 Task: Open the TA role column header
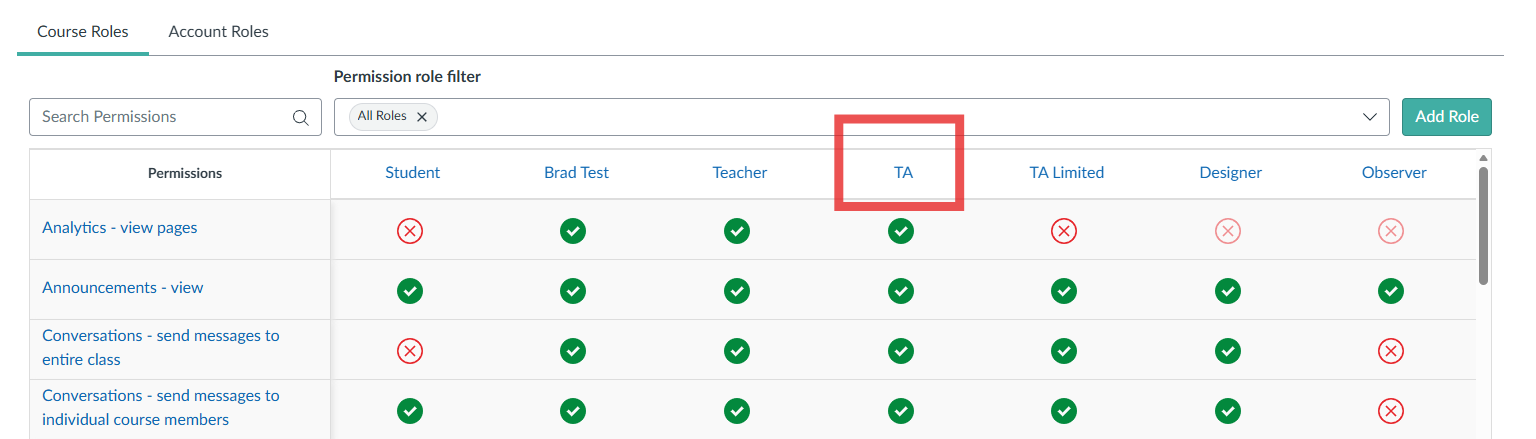click(903, 172)
